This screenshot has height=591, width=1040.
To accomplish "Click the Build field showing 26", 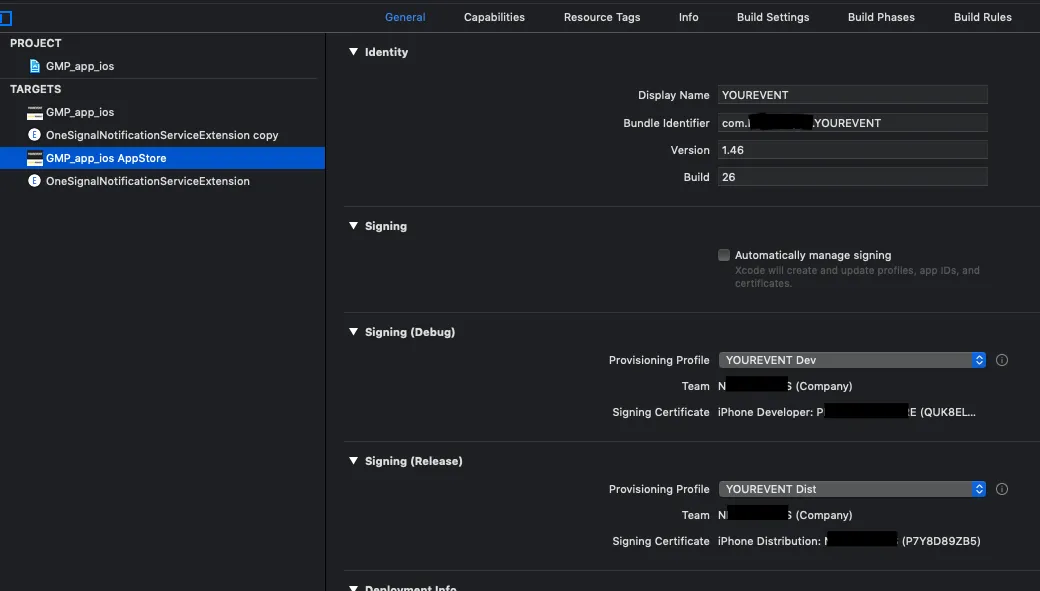I will tap(852, 177).
